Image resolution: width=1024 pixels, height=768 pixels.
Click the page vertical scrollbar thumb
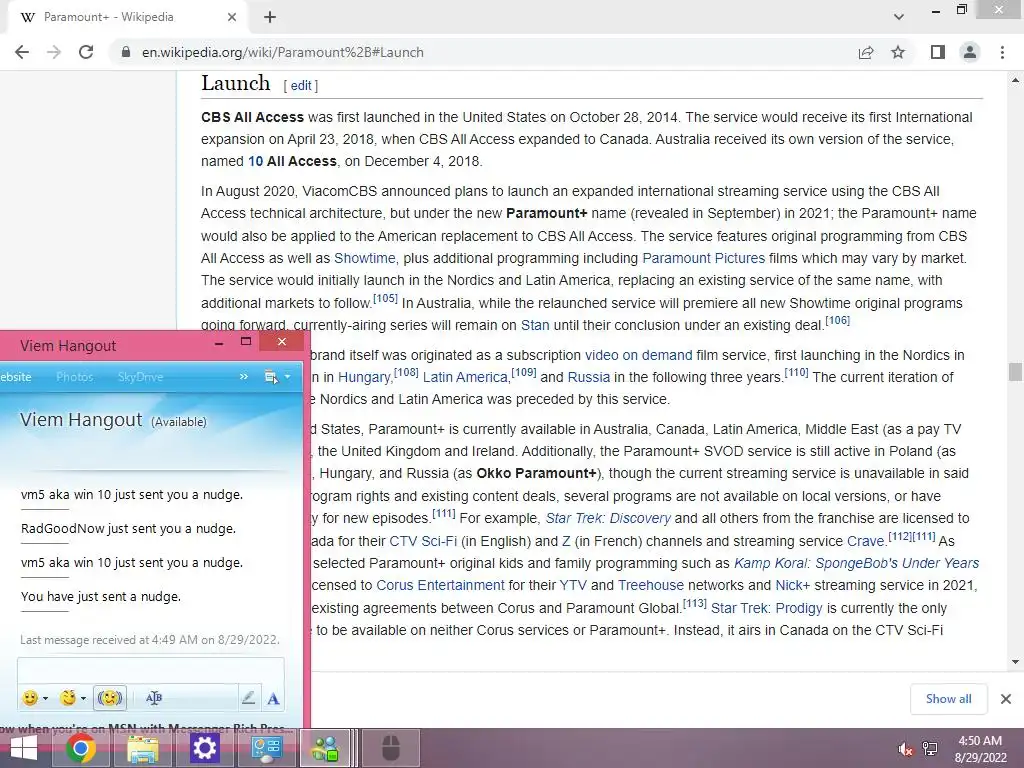[1015, 372]
